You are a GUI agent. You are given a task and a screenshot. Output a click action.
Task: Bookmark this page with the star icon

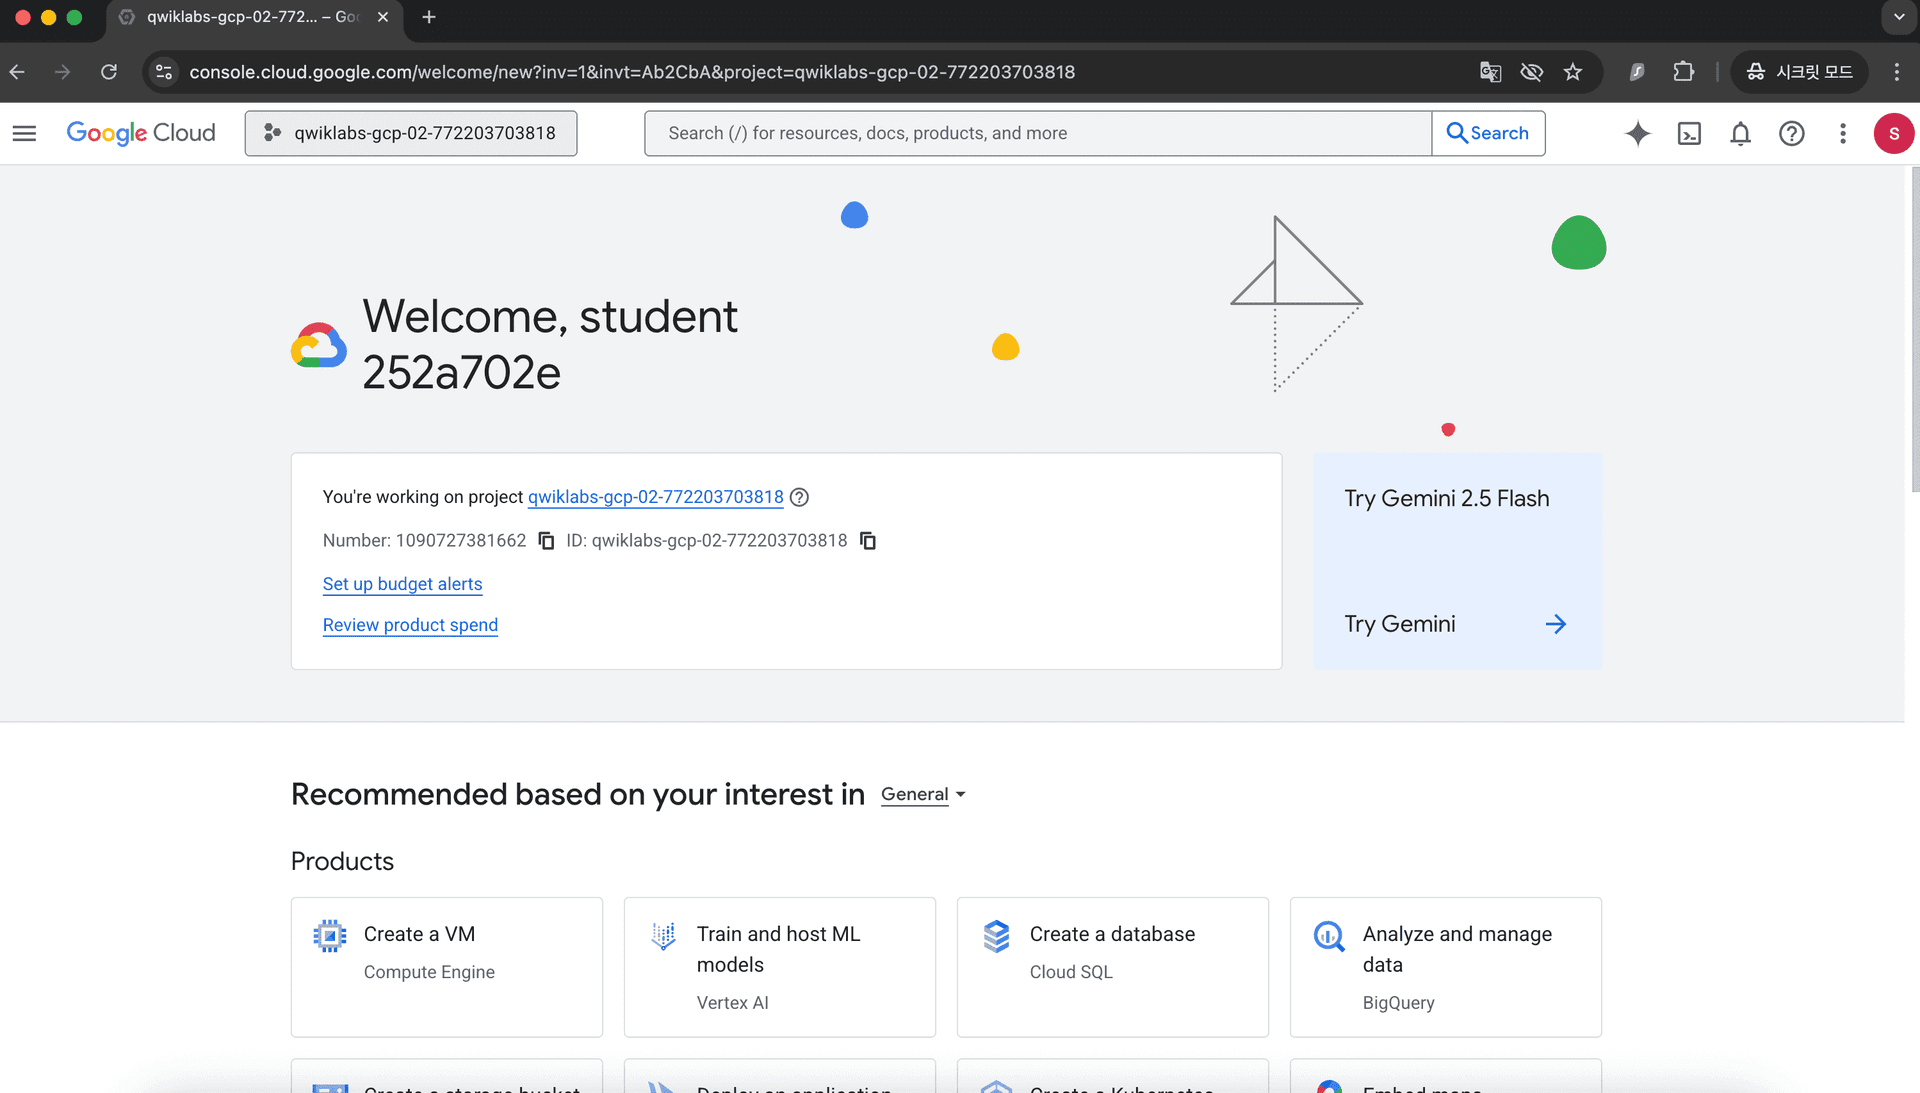click(1573, 72)
